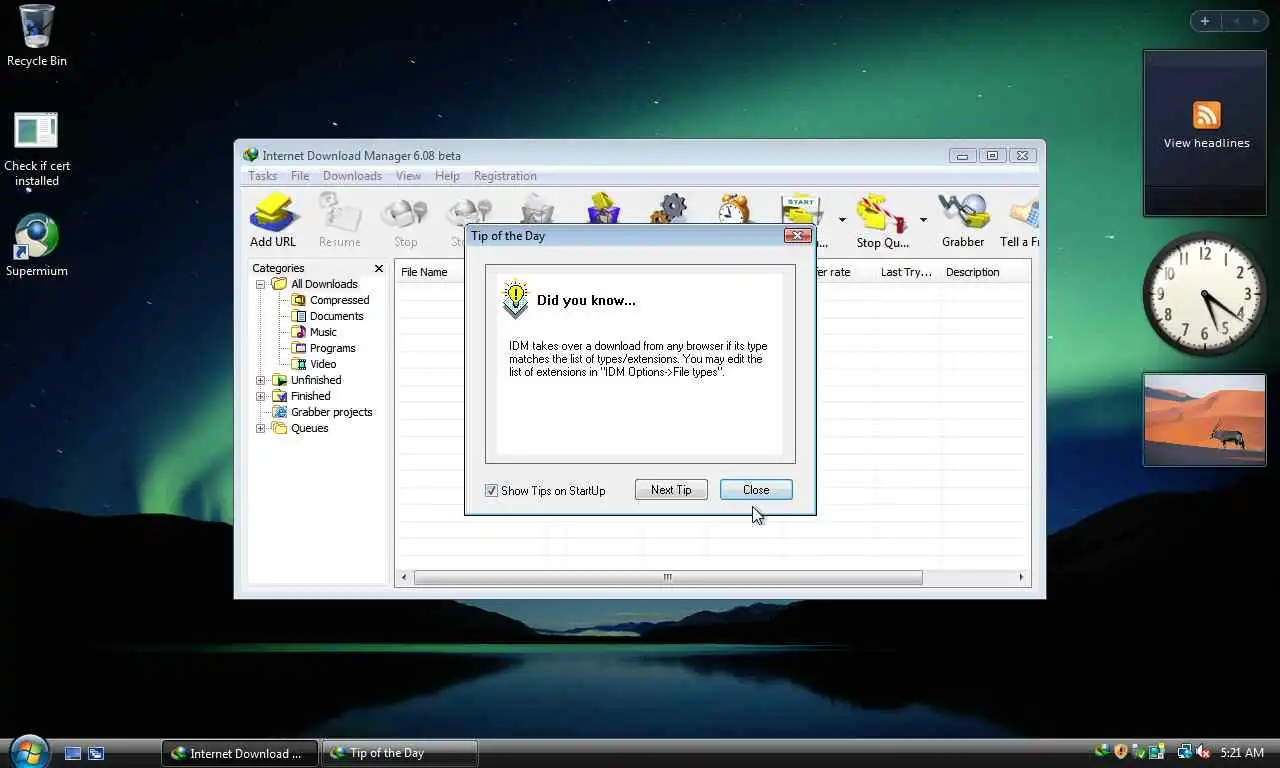Click the Last Try column header
The height and width of the screenshot is (768, 1280).
(906, 272)
